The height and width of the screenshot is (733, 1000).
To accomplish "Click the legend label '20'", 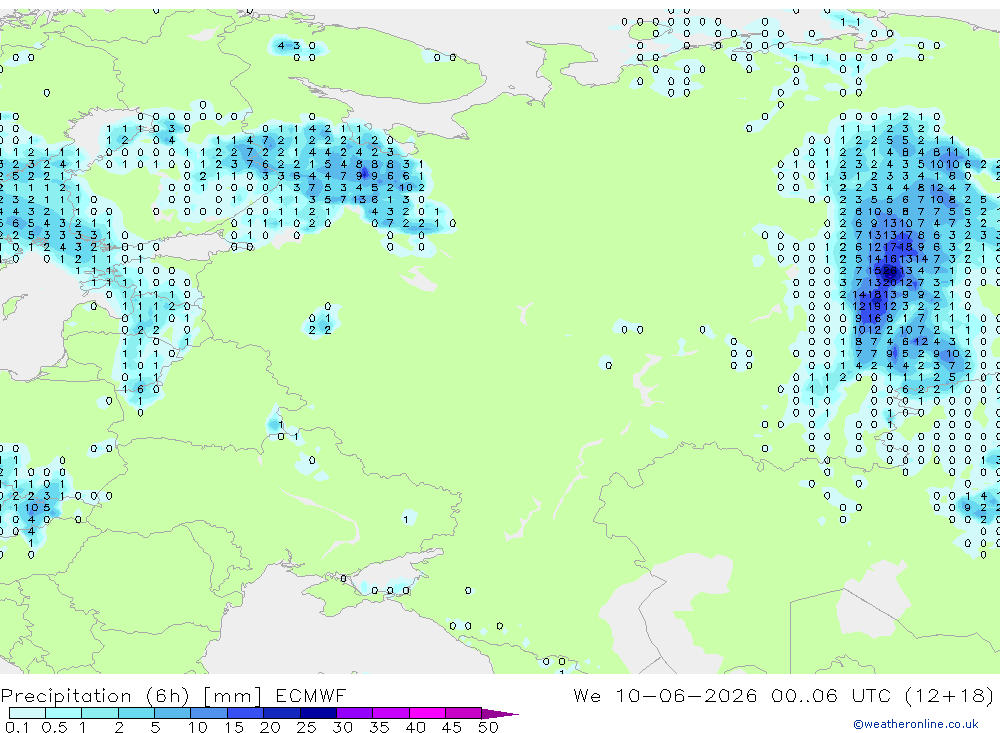I will click(270, 727).
